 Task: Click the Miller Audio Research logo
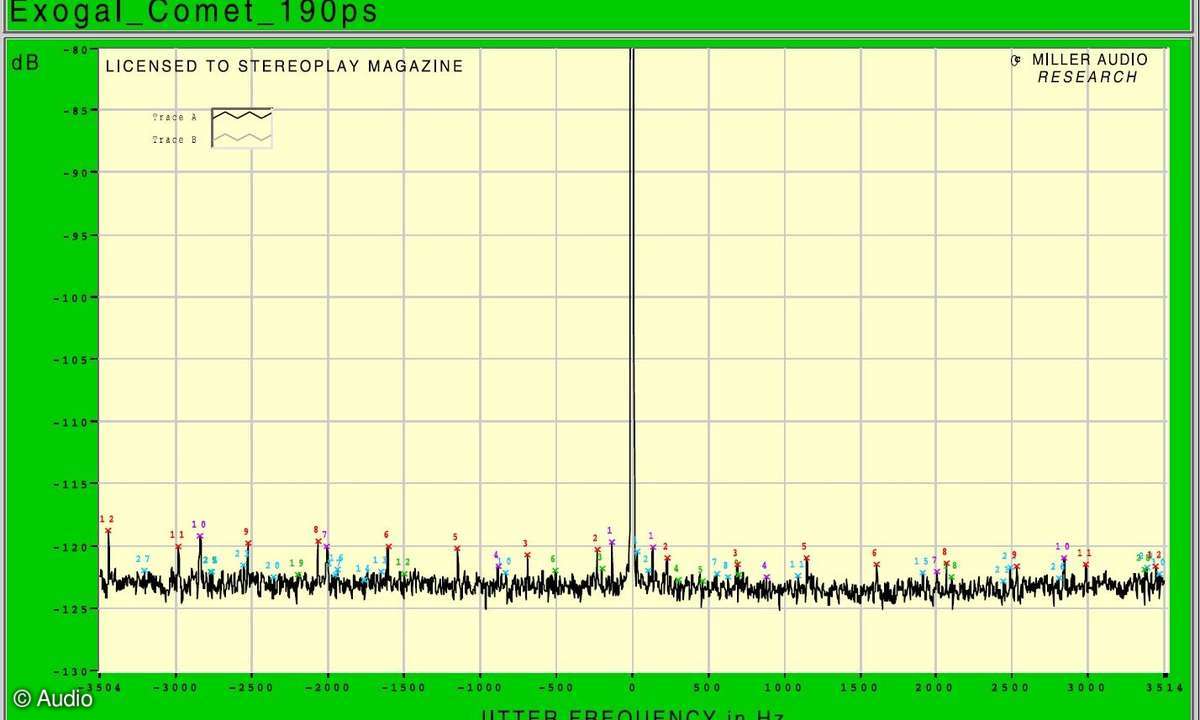coord(1079,68)
